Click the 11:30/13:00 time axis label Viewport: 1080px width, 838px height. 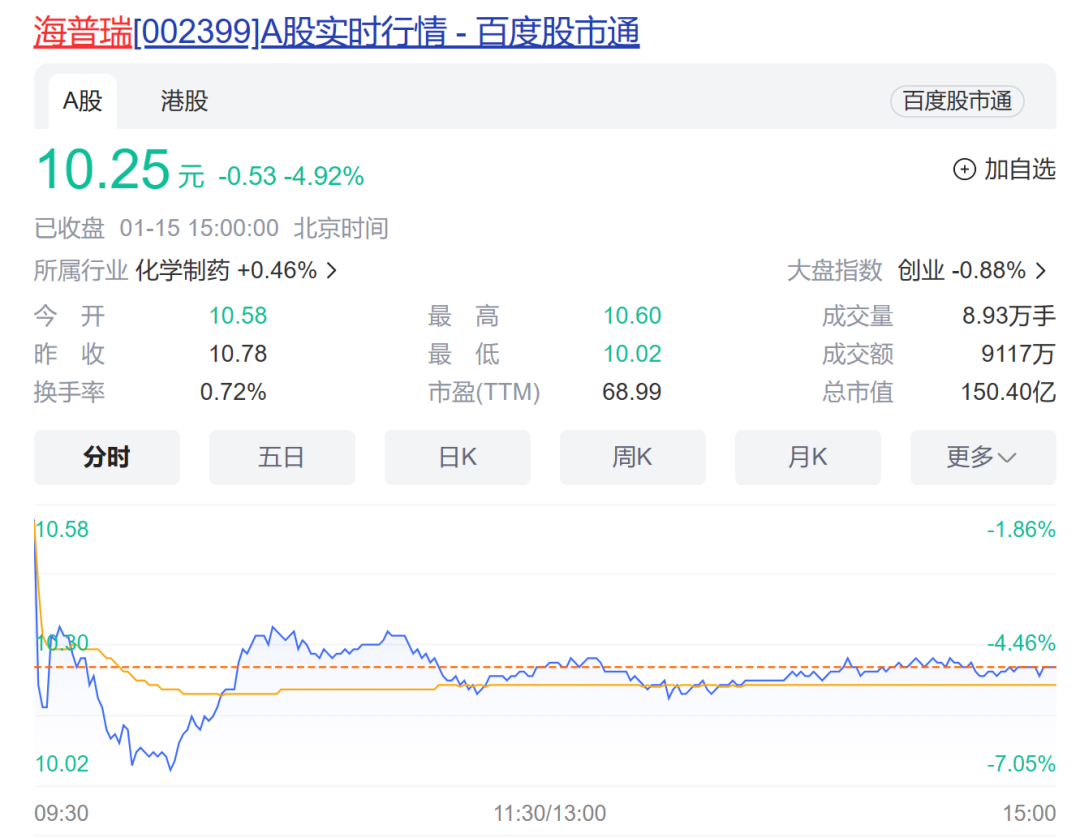[x=550, y=813]
